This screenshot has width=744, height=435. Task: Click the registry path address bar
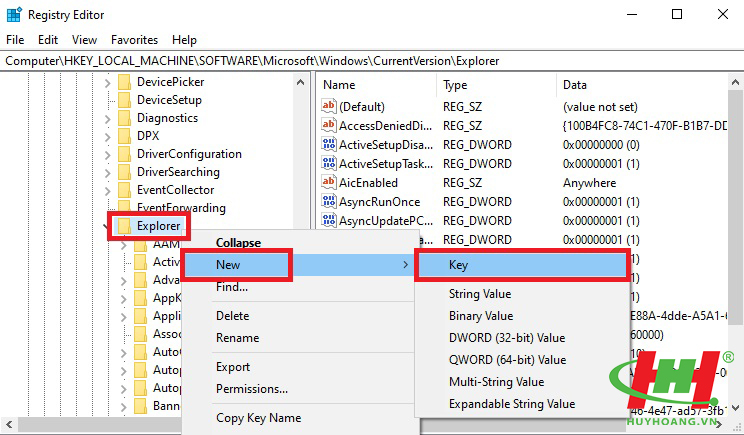coord(372,61)
